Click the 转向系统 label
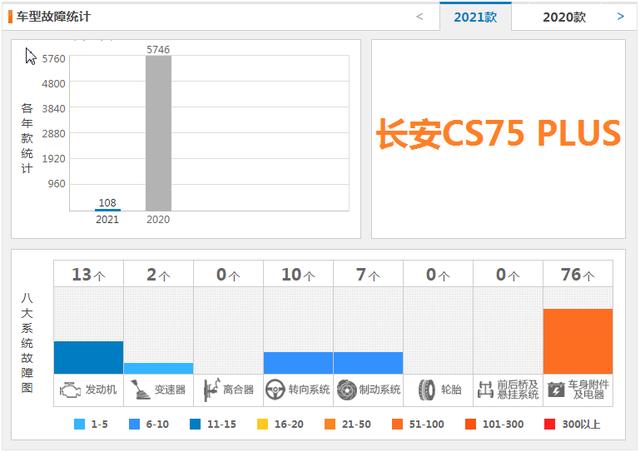The image size is (640, 452). click(309, 390)
